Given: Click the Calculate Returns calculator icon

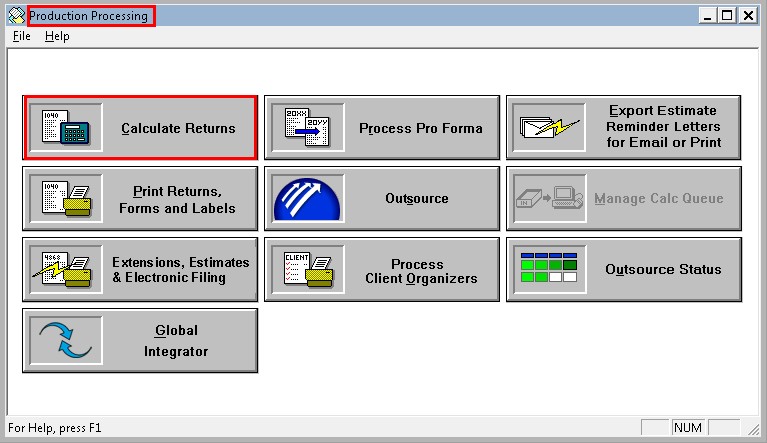Looking at the screenshot, I should tap(66, 127).
